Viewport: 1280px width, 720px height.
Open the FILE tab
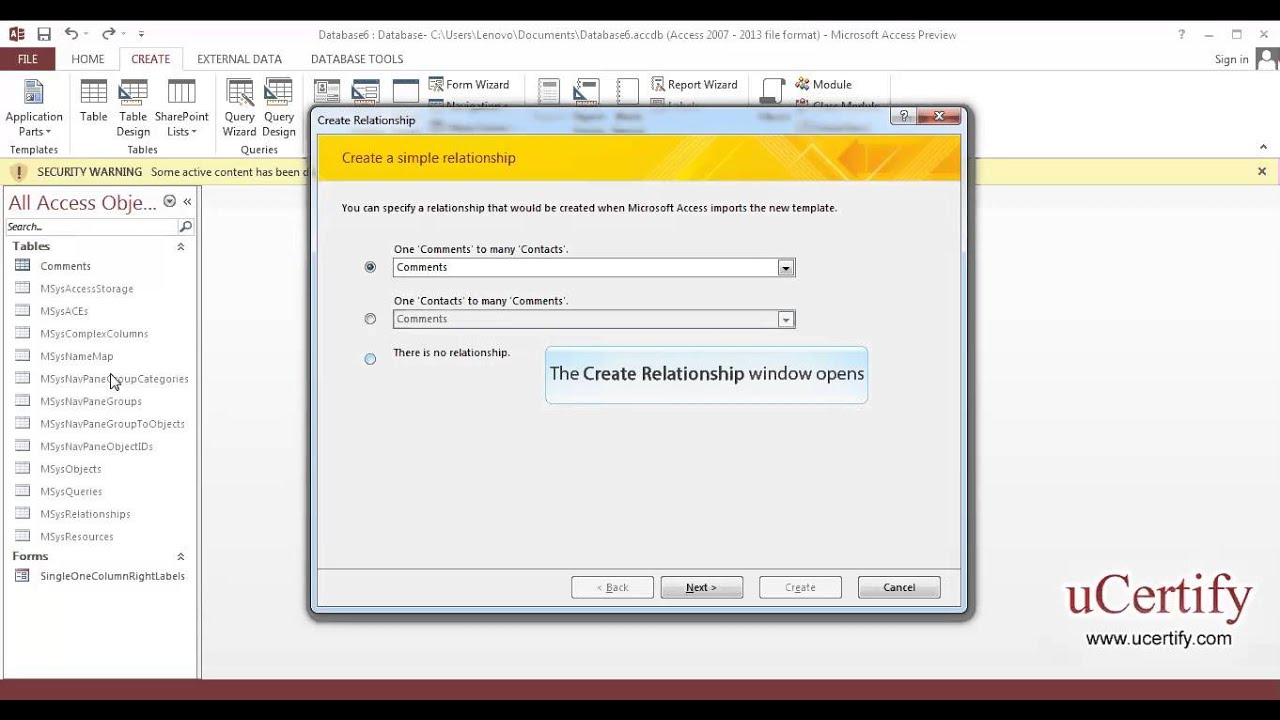coord(28,59)
